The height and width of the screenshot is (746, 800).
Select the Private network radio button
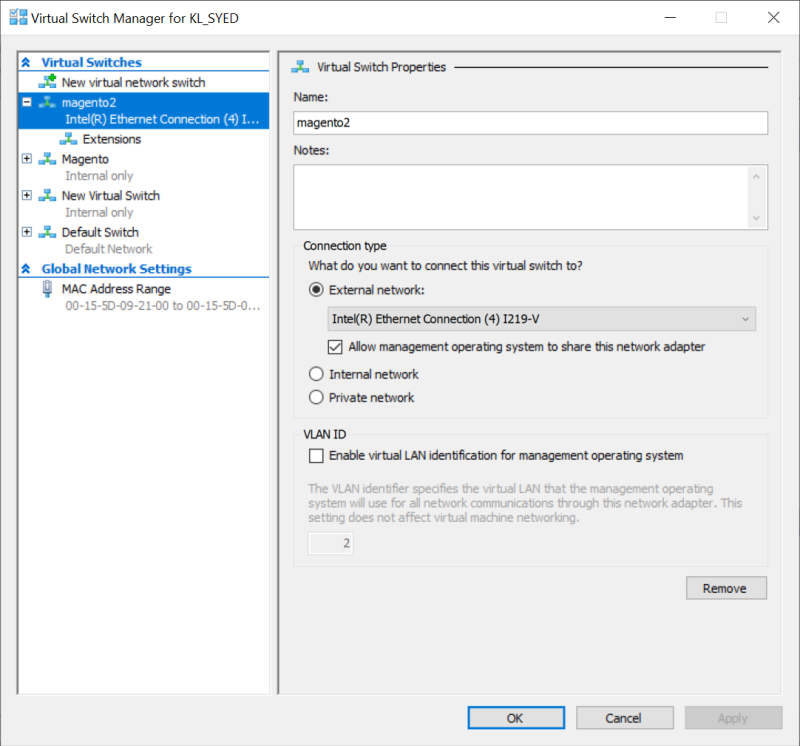[x=316, y=397]
